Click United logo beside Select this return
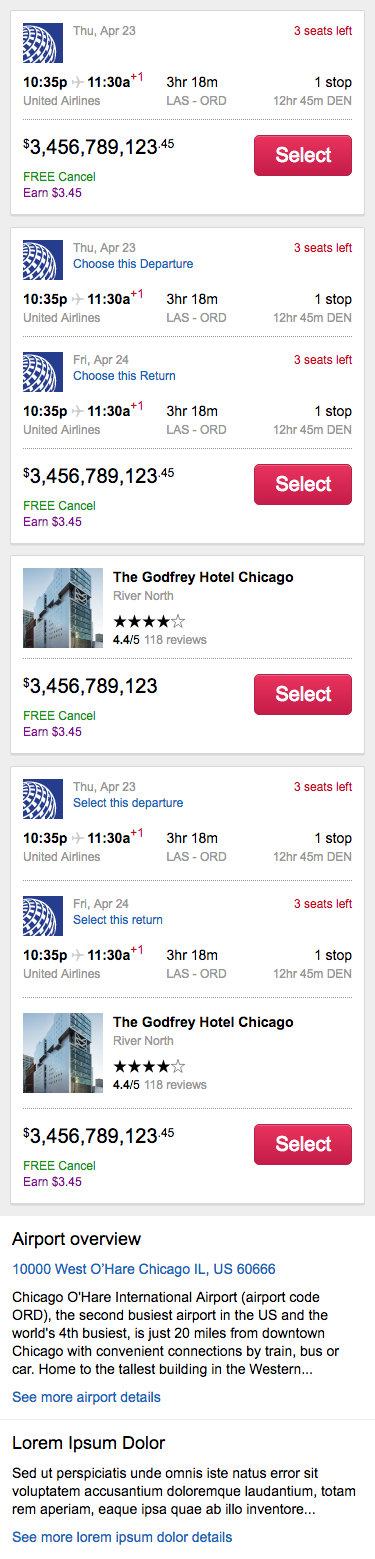The image size is (375, 1559). pyautogui.click(x=43, y=915)
